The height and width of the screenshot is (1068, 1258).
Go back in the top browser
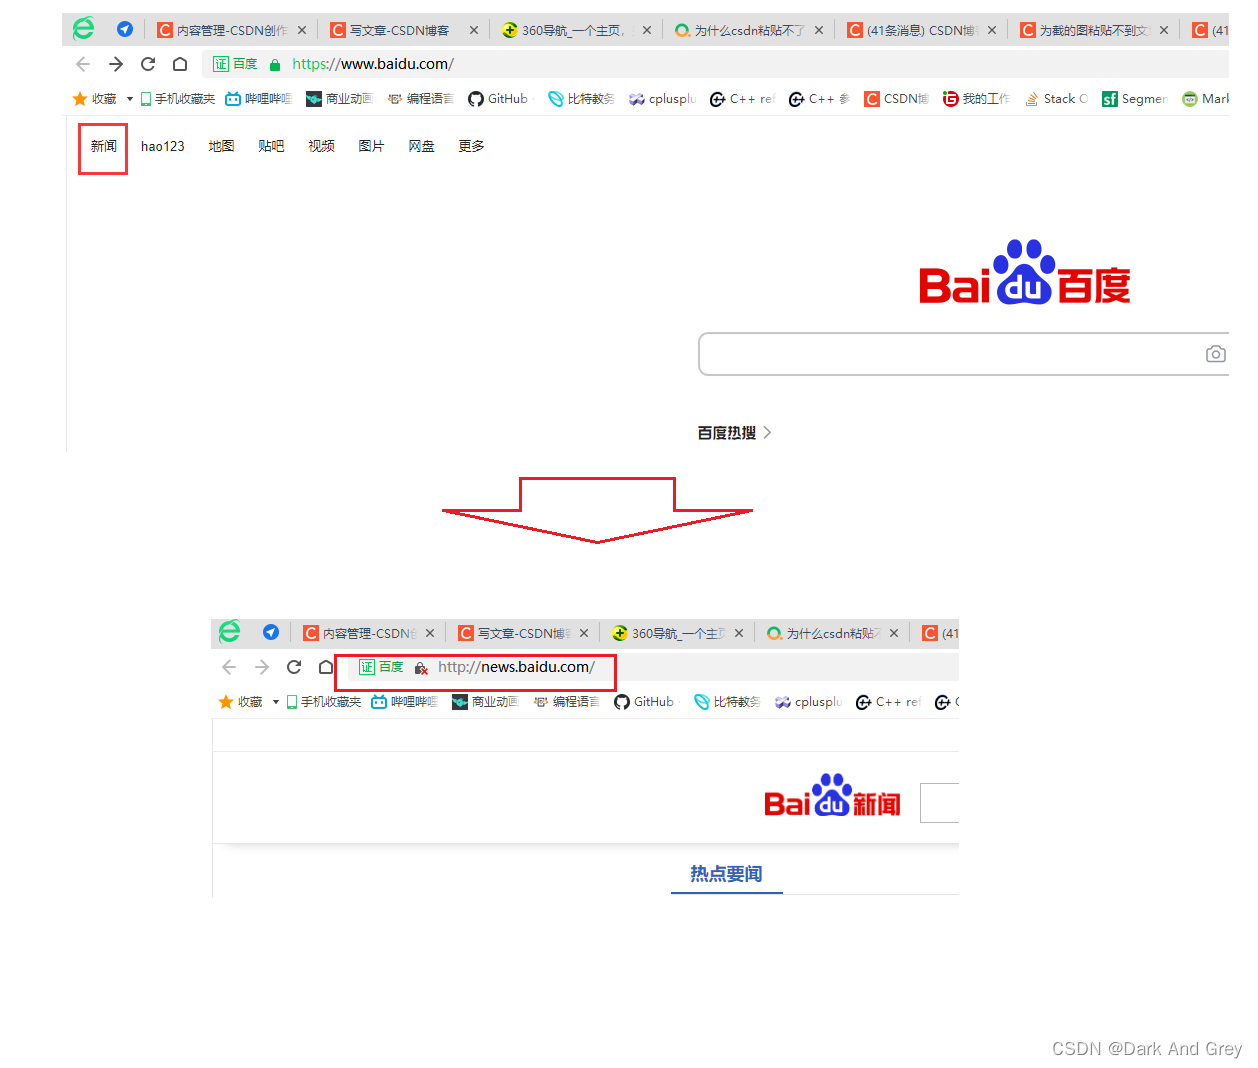[83, 64]
